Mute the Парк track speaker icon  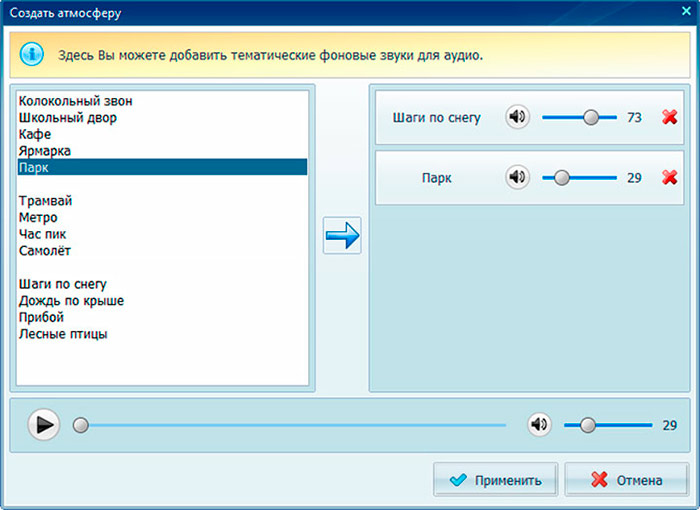click(517, 177)
